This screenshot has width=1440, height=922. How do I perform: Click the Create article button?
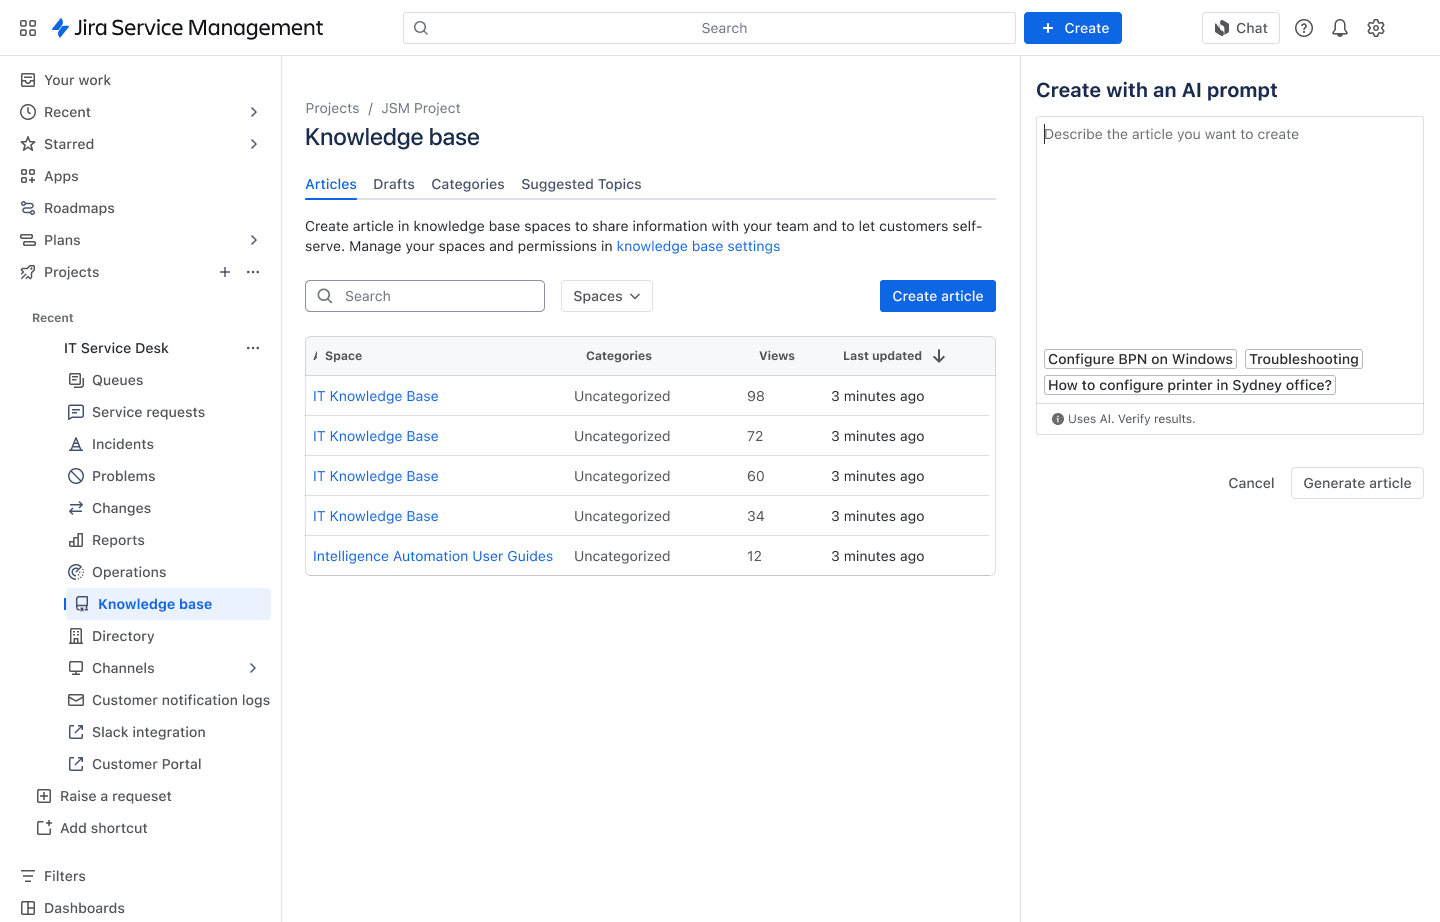(938, 296)
